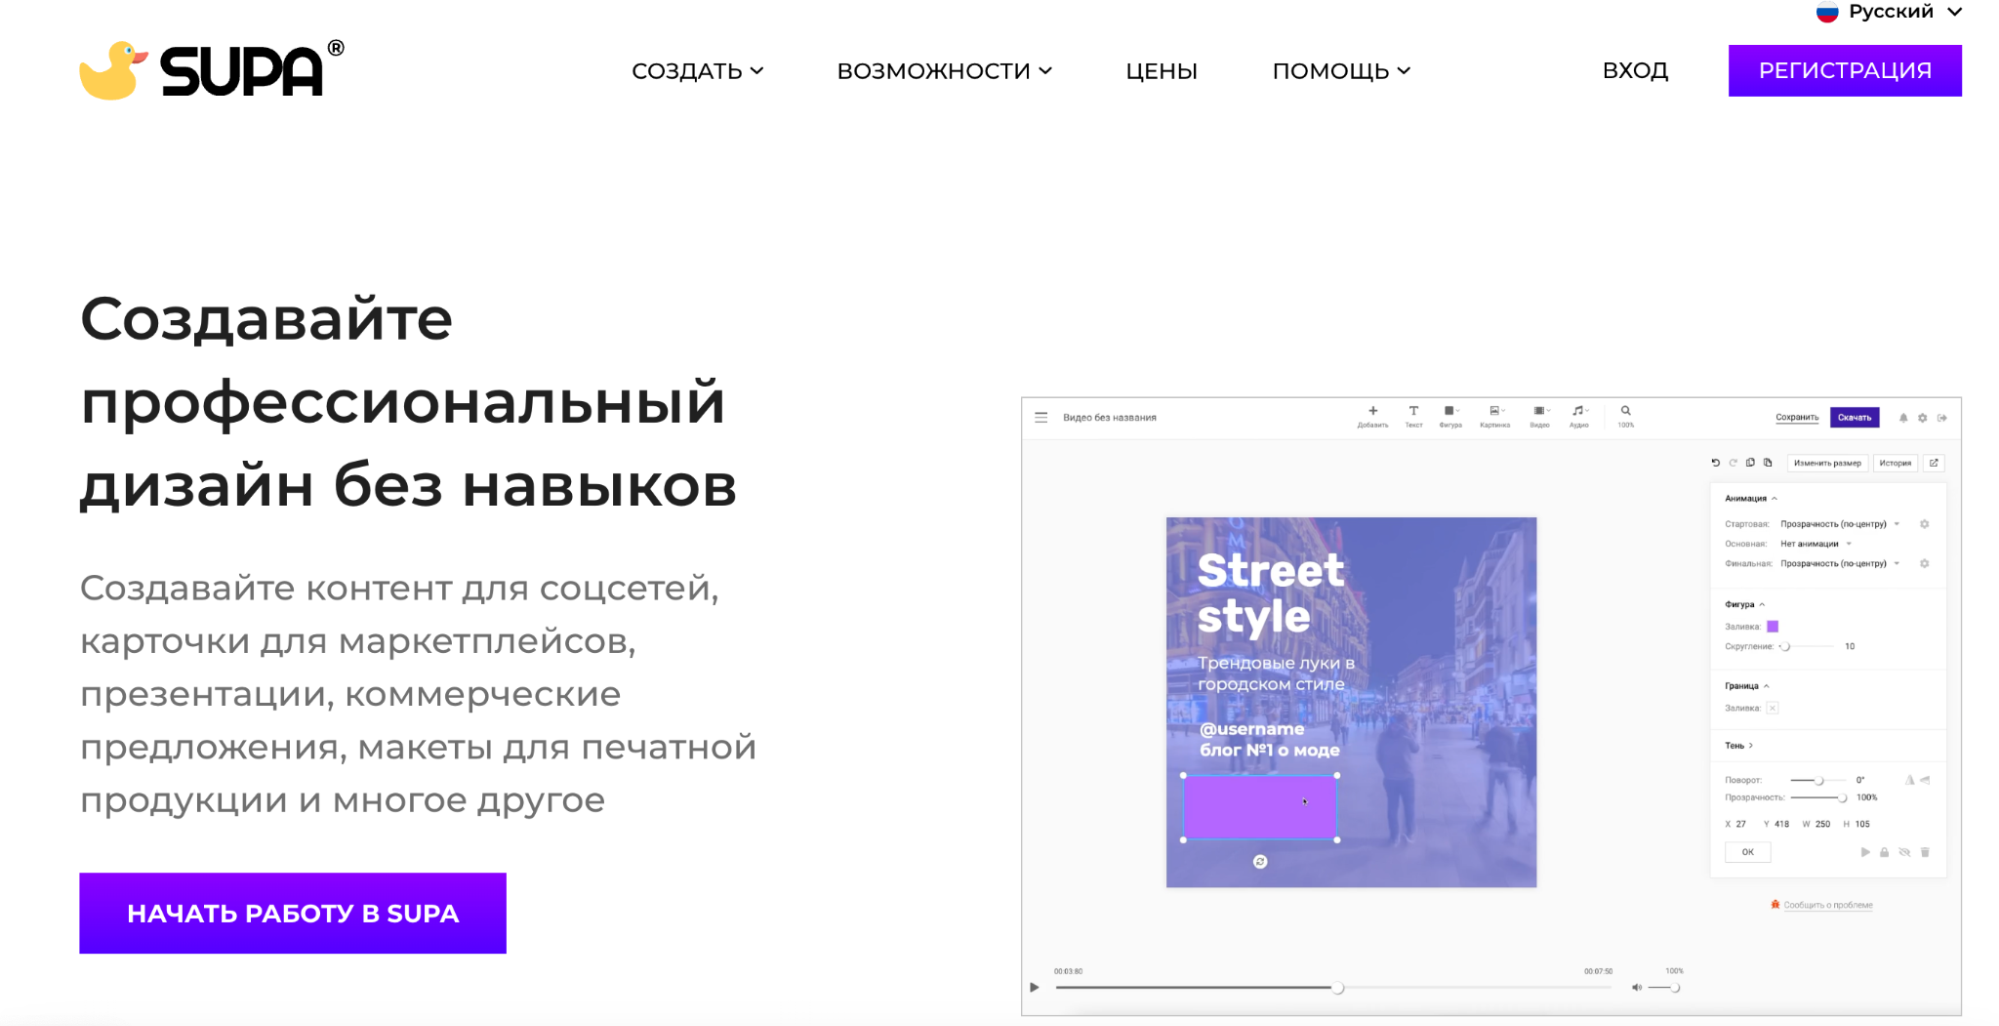
Task: Open Стартовая animation gear settings
Action: [1924, 524]
